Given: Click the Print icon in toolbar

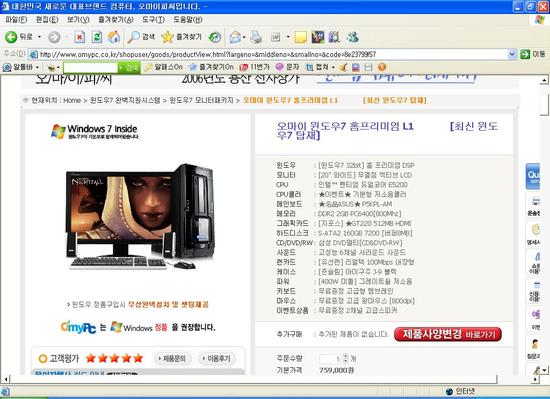Looking at the screenshot, I should tap(256, 37).
